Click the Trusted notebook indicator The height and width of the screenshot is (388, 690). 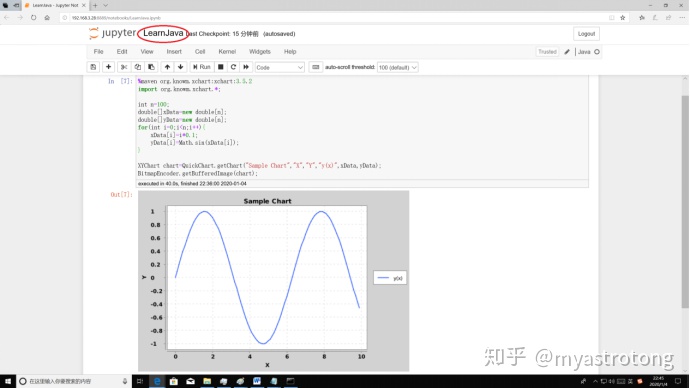click(547, 52)
